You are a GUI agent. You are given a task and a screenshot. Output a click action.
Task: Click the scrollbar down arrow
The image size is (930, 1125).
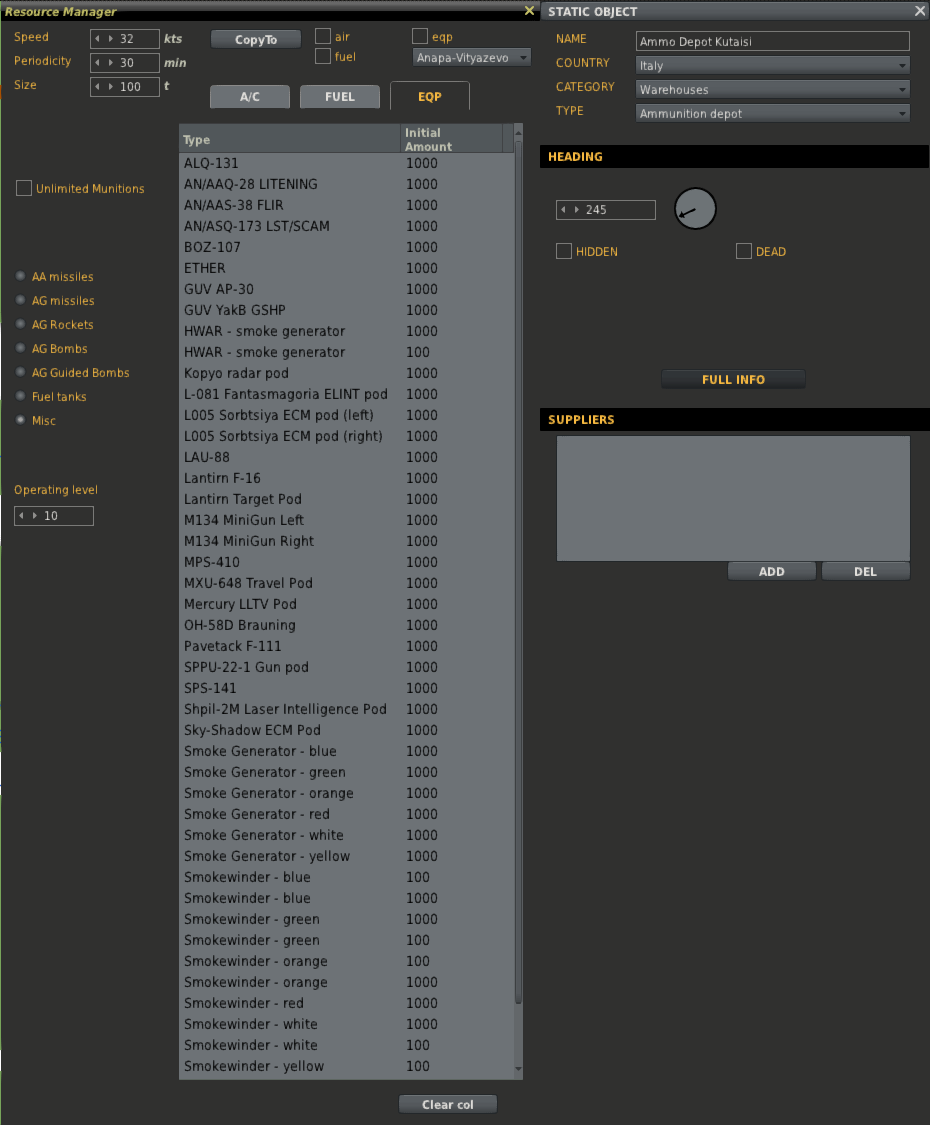point(518,1069)
